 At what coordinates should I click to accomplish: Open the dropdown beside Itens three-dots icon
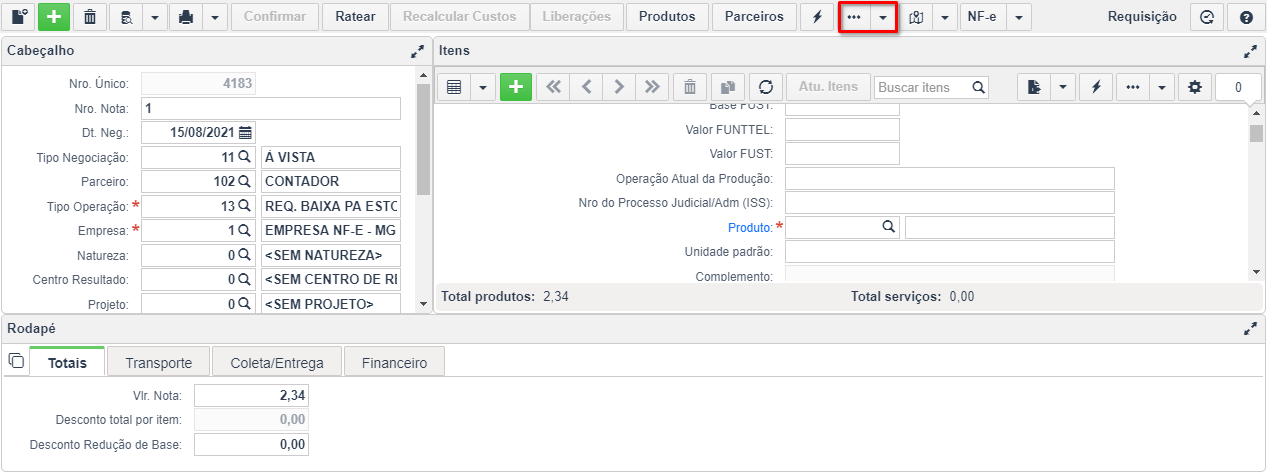pos(1161,87)
